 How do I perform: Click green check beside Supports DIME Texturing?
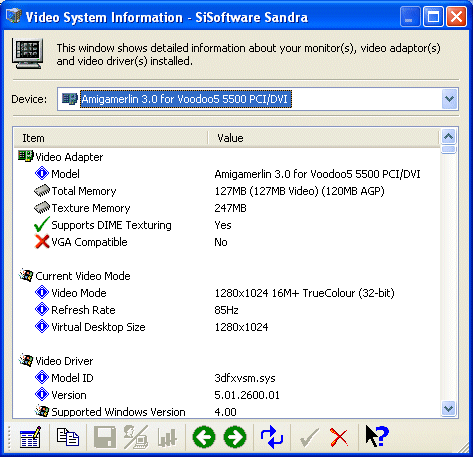pyautogui.click(x=42, y=224)
